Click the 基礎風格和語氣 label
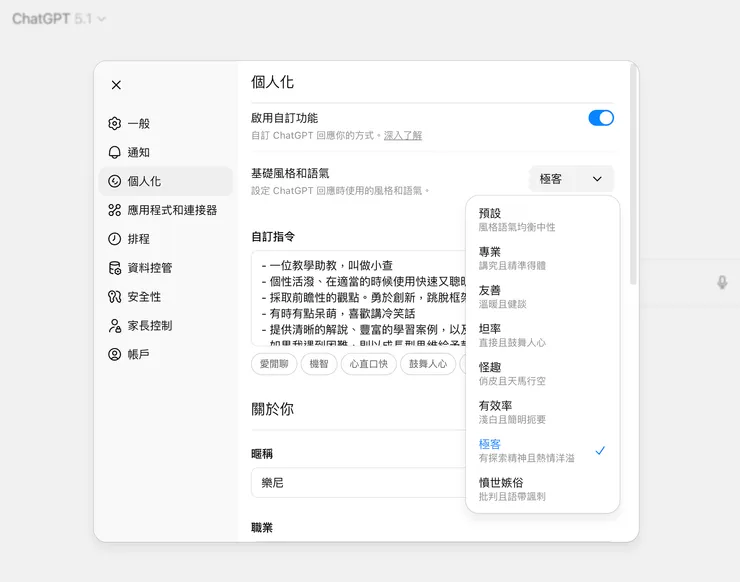This screenshot has height=582, width=740. click(290, 173)
